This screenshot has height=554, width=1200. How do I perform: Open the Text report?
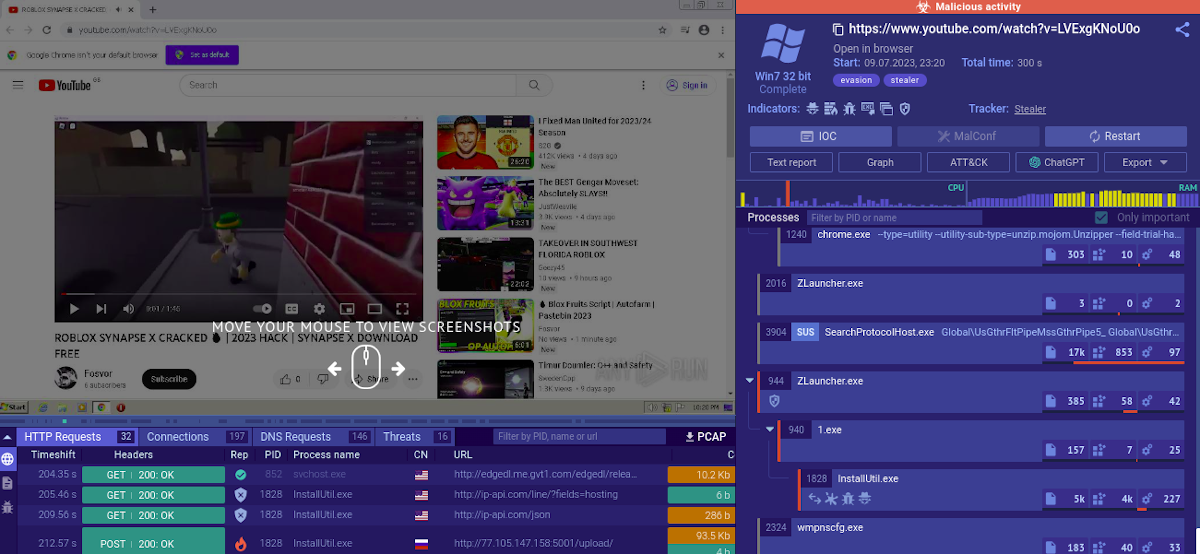pos(791,162)
